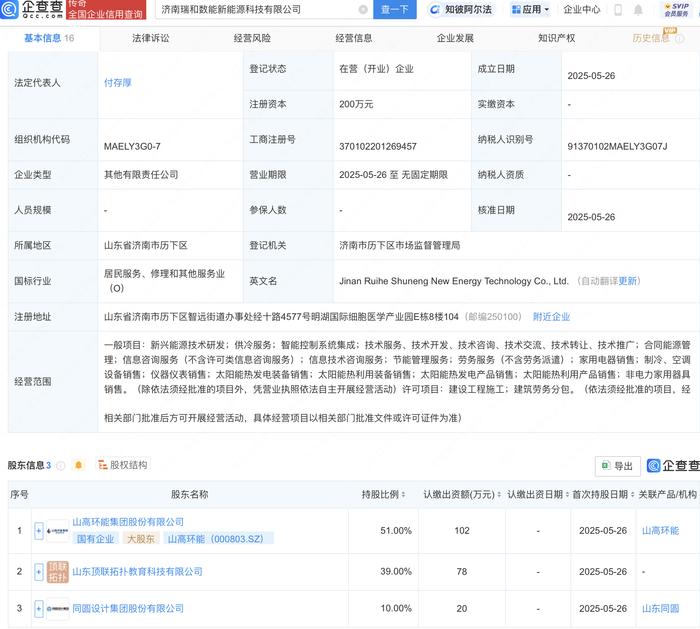The width and height of the screenshot is (700, 629).
Task: Export shareholder list with 导出 button
Action: [617, 466]
